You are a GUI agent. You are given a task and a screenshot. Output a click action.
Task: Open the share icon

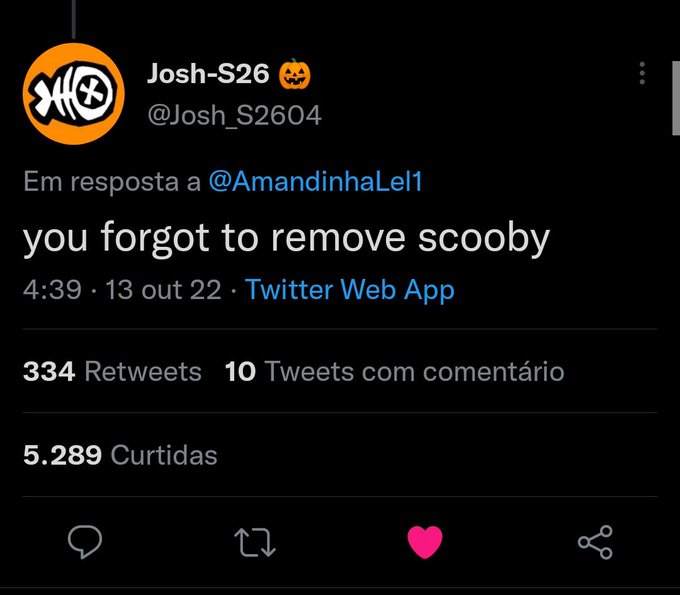click(x=595, y=542)
